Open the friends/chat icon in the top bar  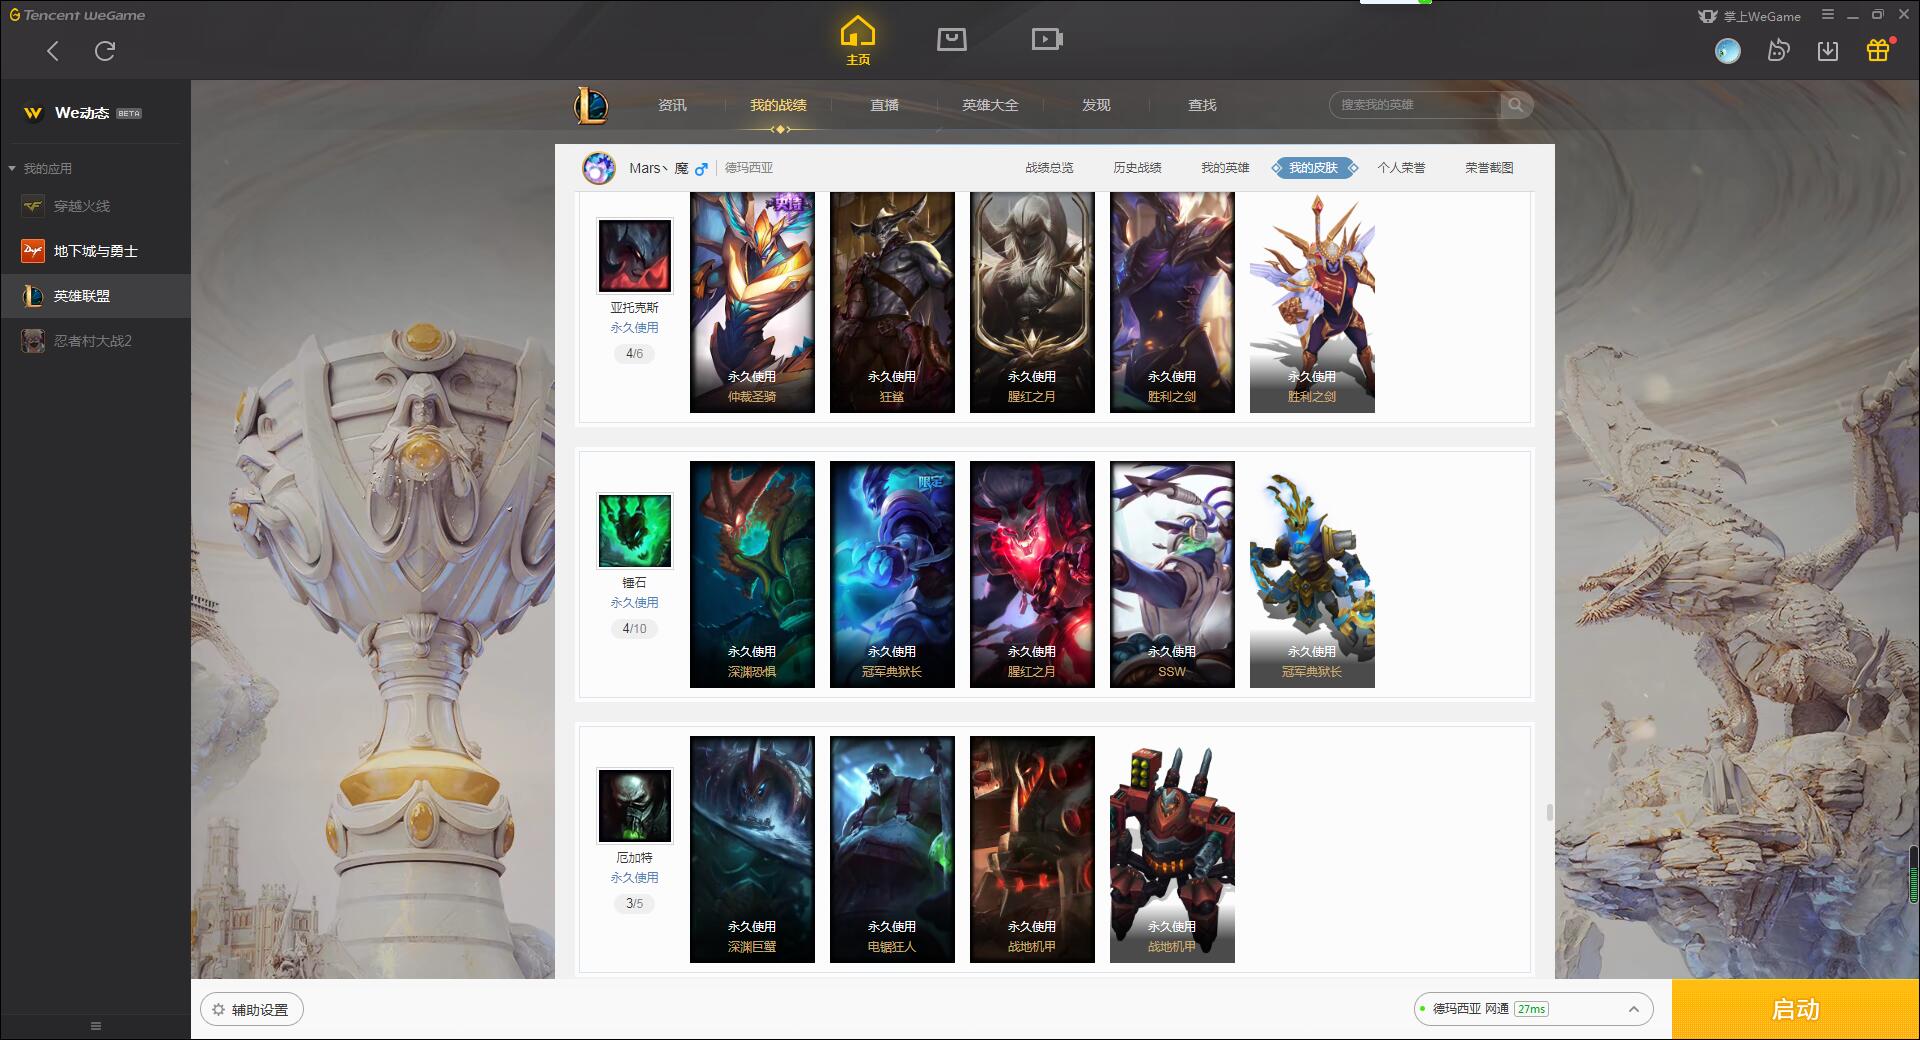tap(1778, 50)
